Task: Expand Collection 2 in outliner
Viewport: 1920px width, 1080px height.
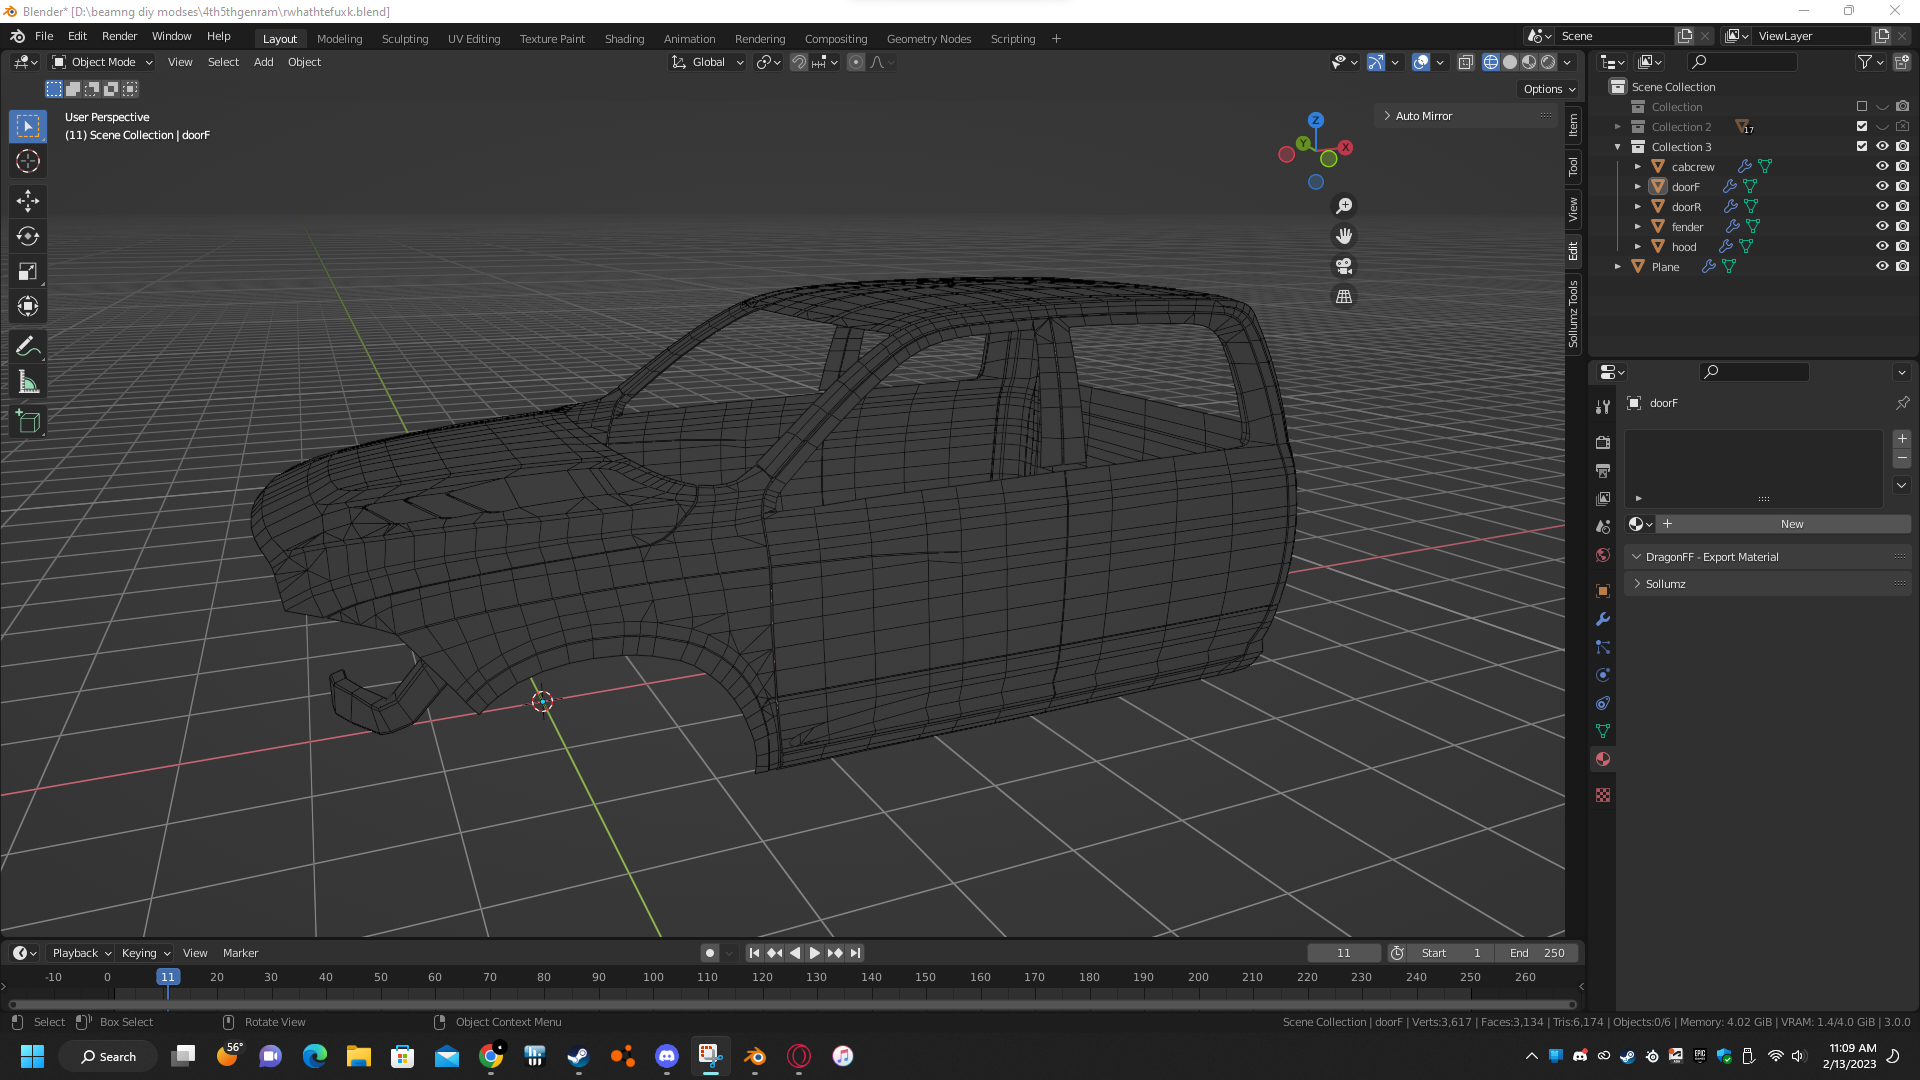Action: (x=1617, y=127)
